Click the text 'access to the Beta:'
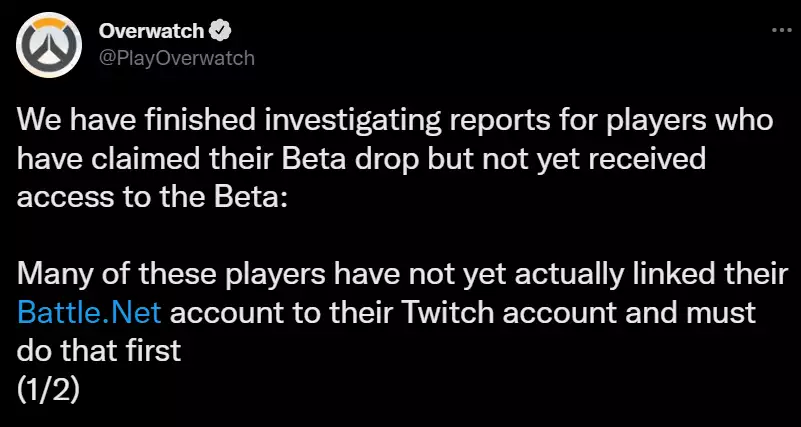The width and height of the screenshot is (801, 427). click(x=152, y=195)
